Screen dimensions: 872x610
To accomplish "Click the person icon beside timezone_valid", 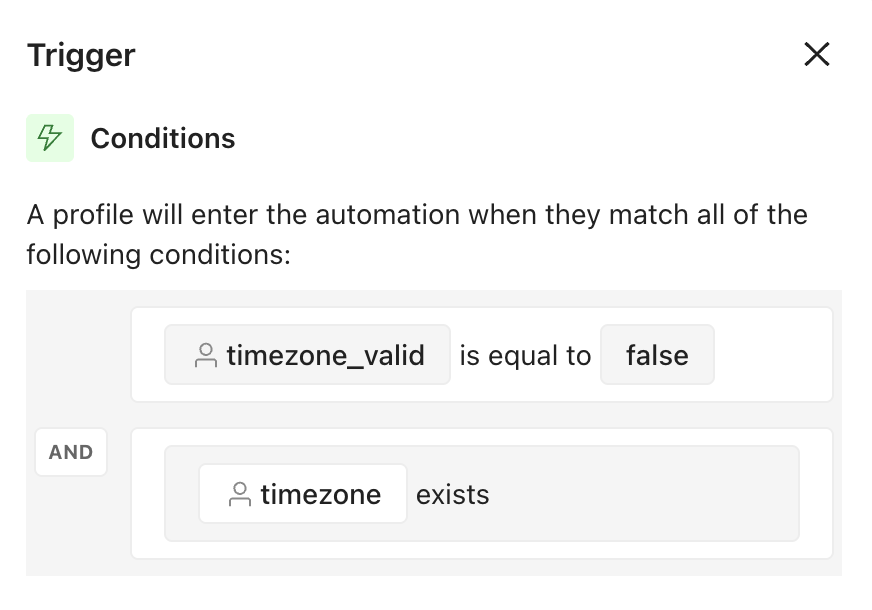I will [206, 355].
